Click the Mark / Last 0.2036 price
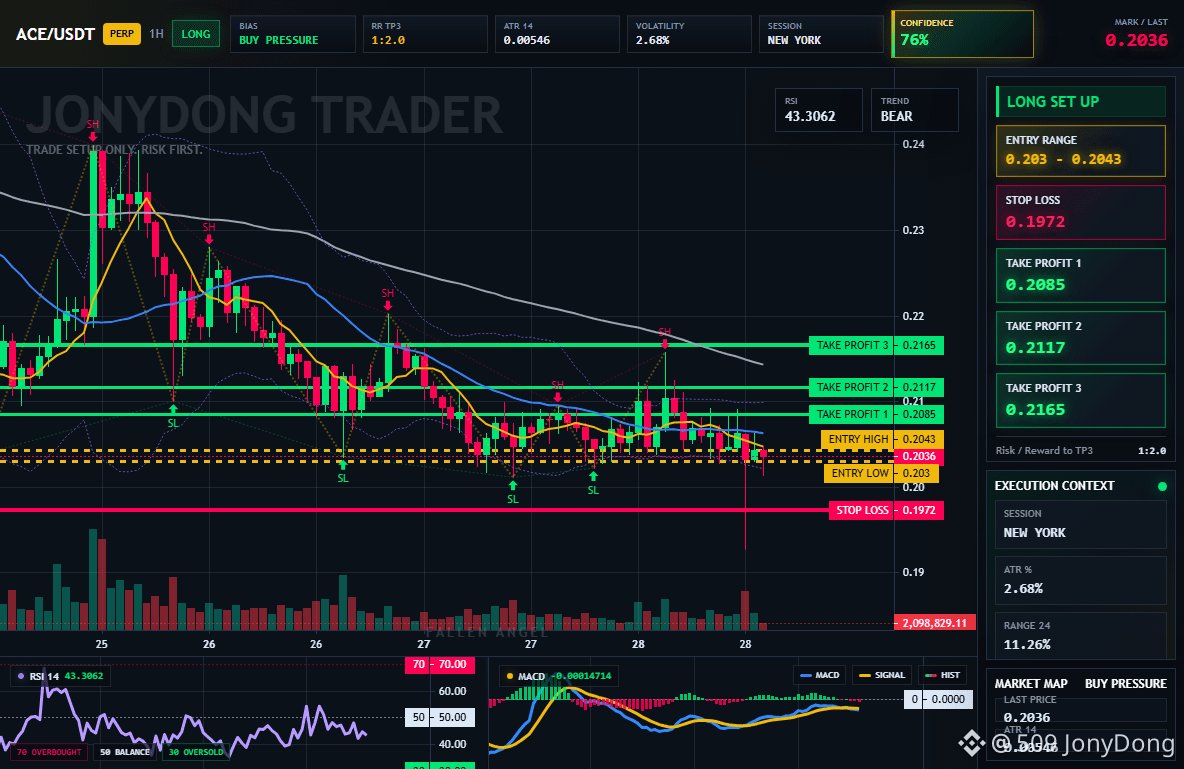This screenshot has width=1184, height=769. pyautogui.click(x=1136, y=41)
